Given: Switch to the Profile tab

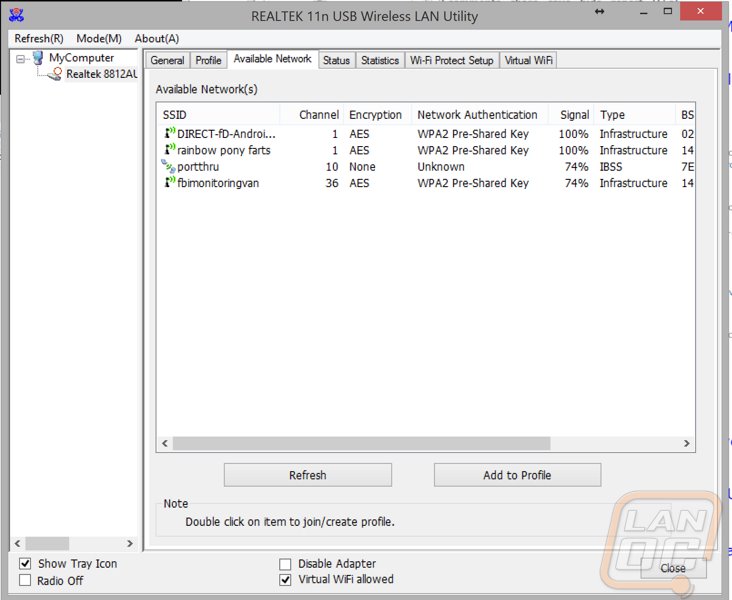Looking at the screenshot, I should [x=208, y=60].
